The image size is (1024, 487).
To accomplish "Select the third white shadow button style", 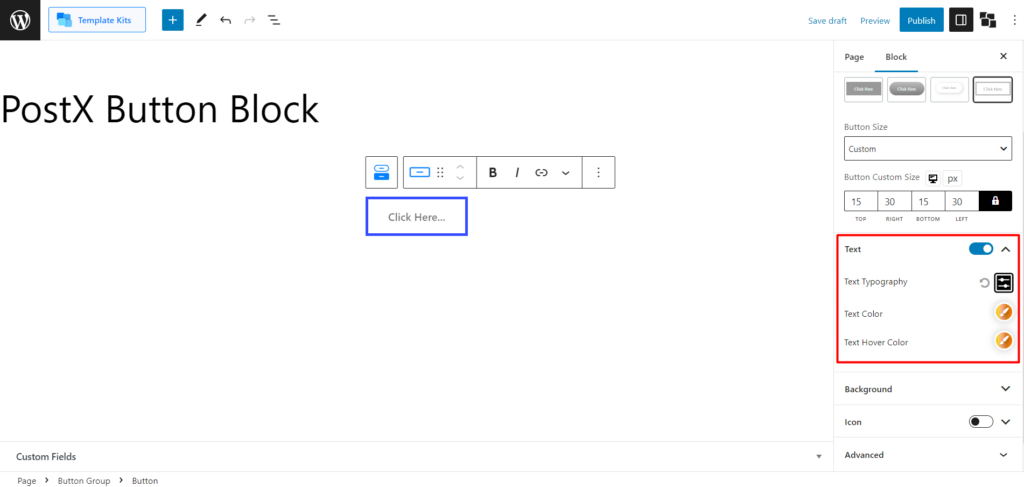I will click(950, 89).
